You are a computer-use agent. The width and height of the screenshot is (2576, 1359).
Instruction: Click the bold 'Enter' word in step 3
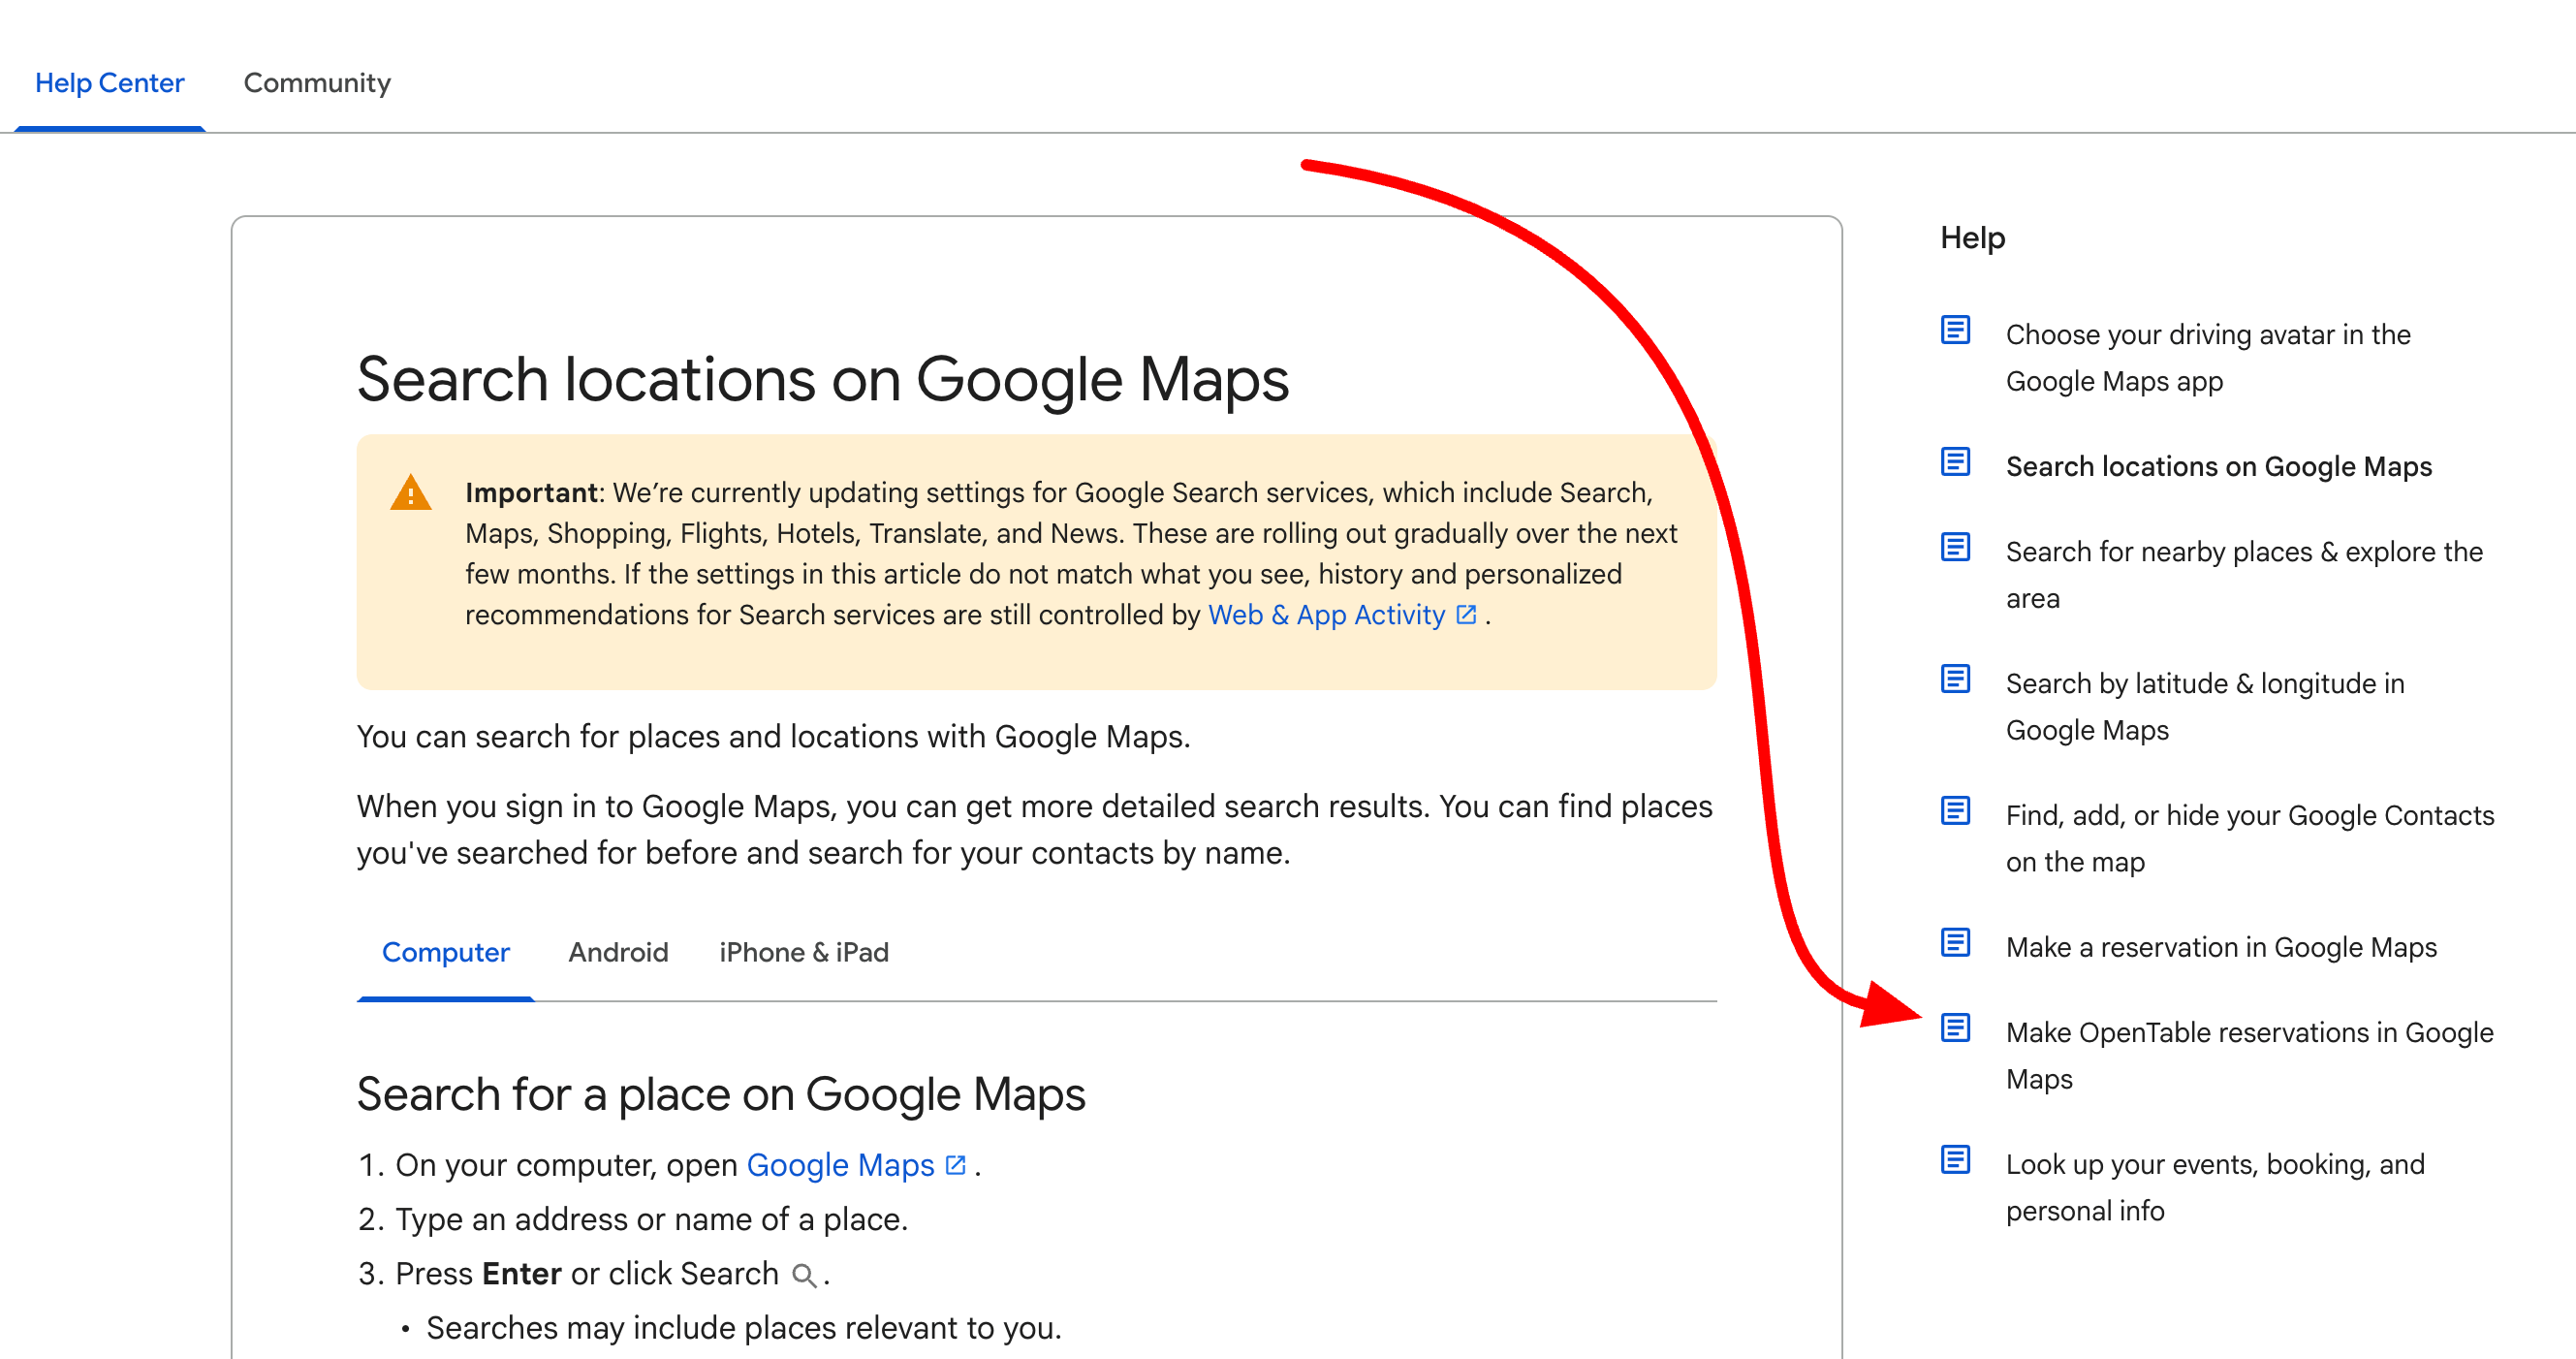click(521, 1274)
